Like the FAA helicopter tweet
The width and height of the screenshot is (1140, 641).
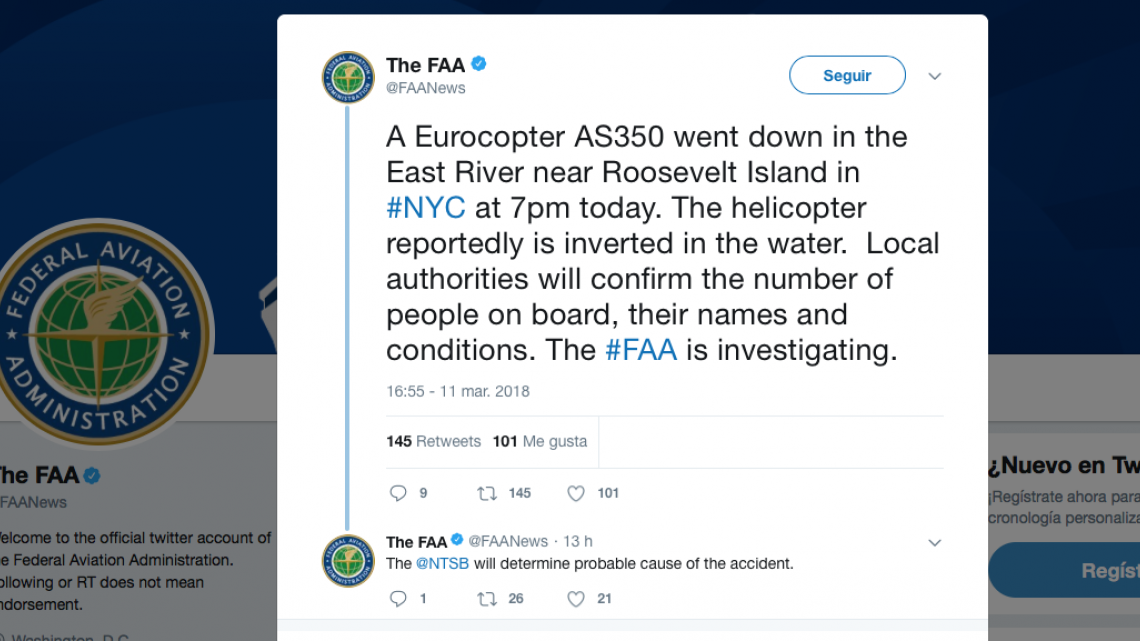[x=576, y=492]
